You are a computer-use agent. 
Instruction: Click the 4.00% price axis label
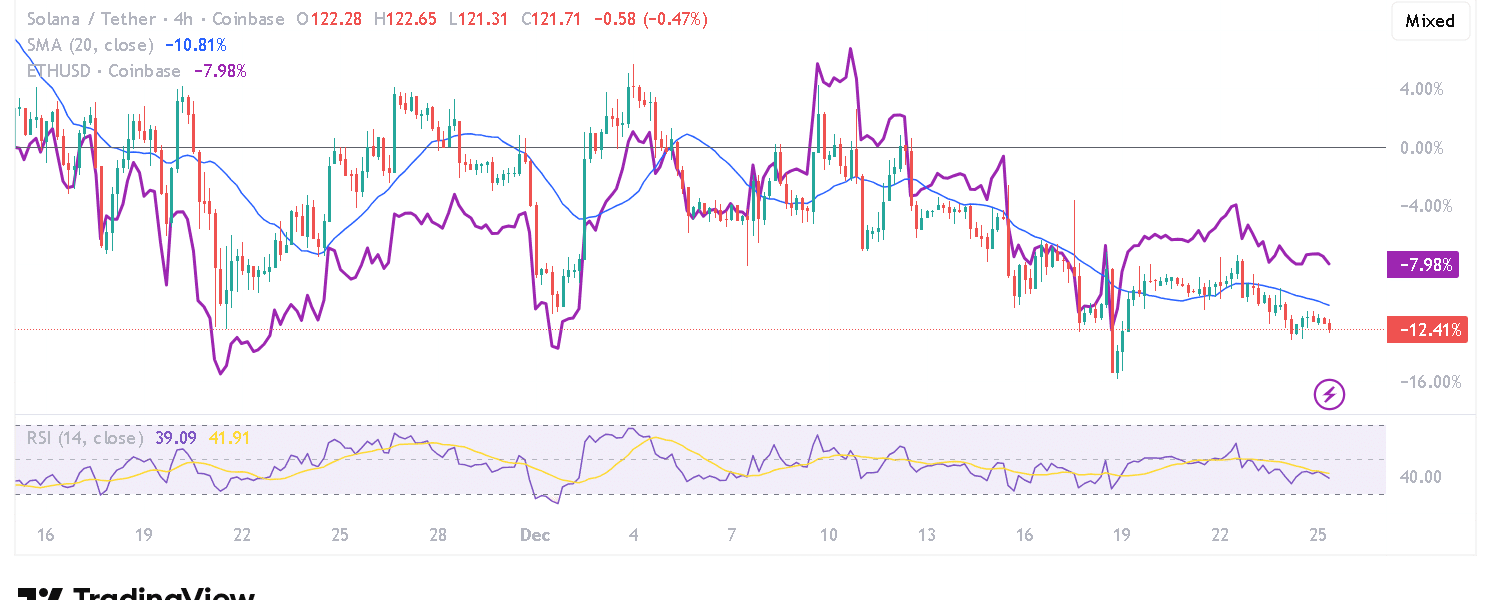[x=1421, y=89]
